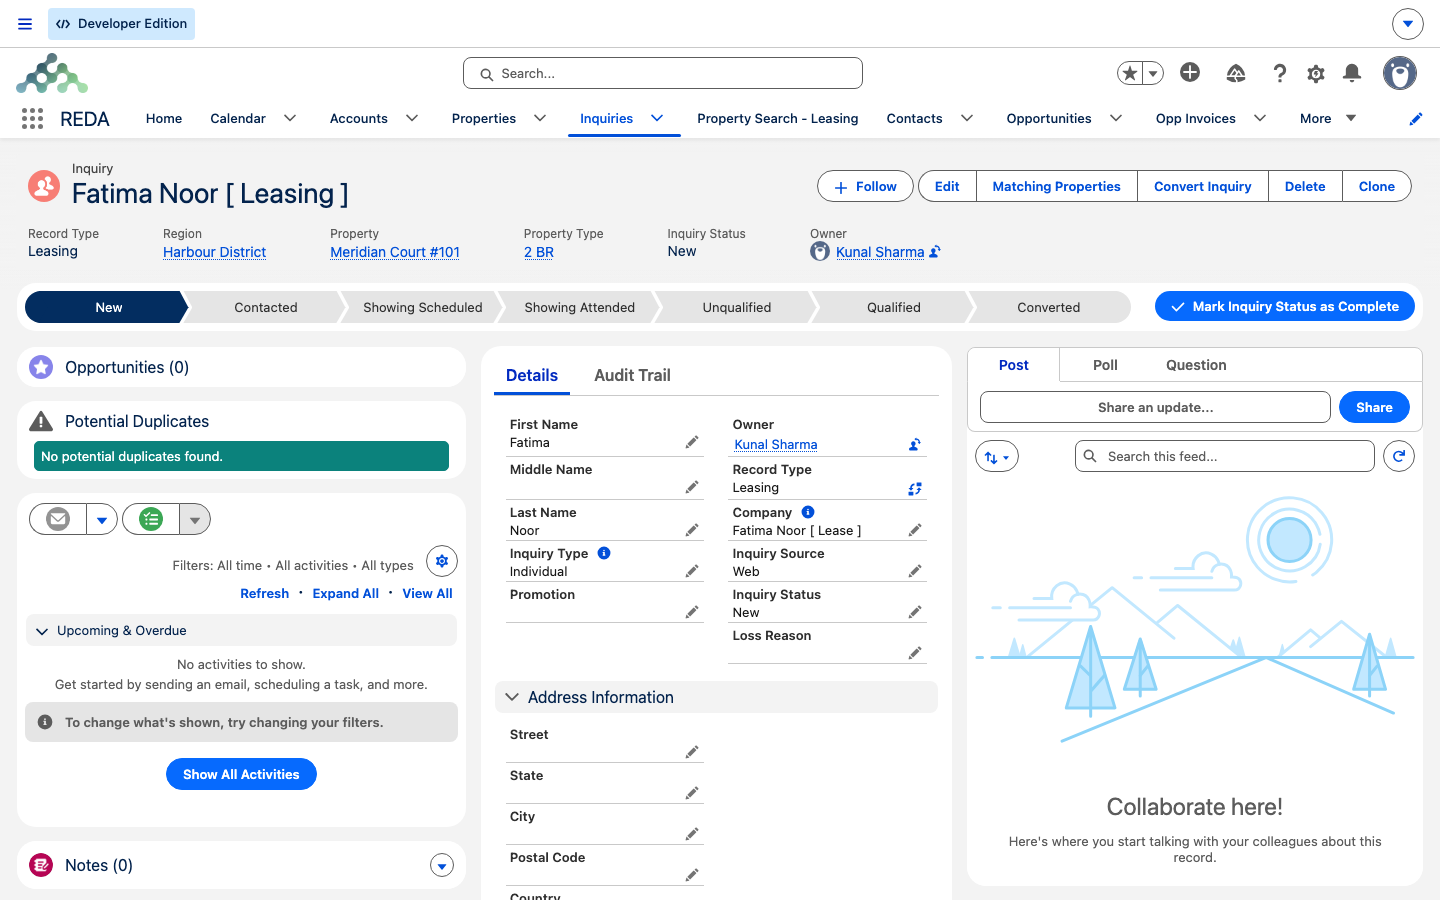Refresh the Chatter feed
Screen dimensions: 1440x900
click(x=1399, y=456)
